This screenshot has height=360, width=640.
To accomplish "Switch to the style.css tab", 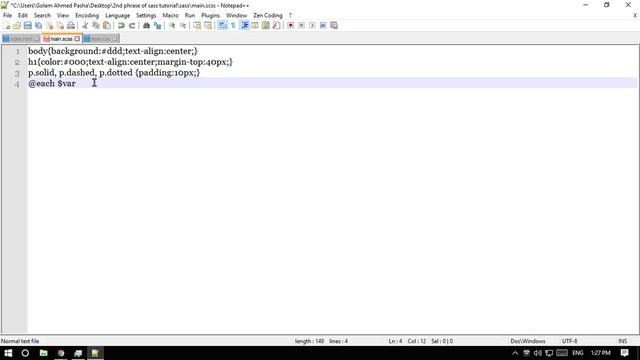I will coord(101,39).
